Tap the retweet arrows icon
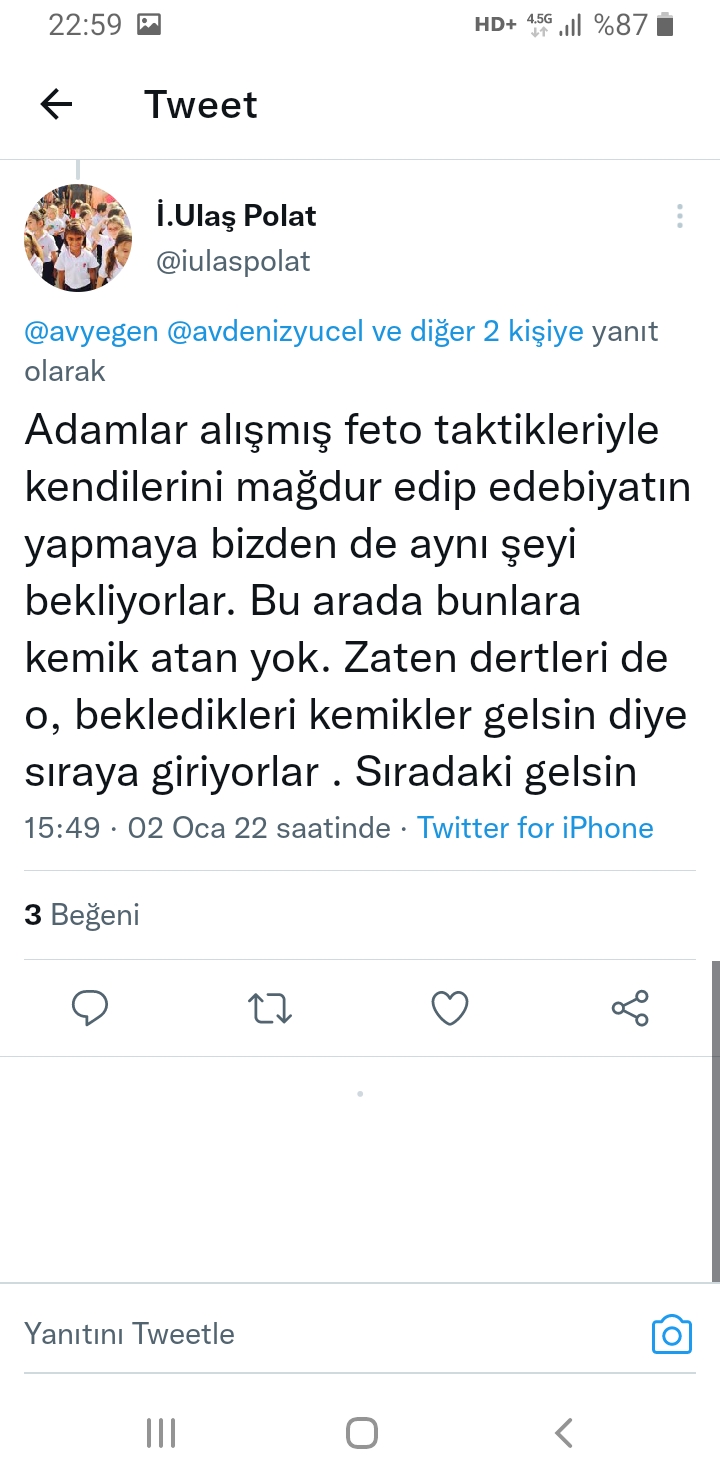 pos(269,1008)
